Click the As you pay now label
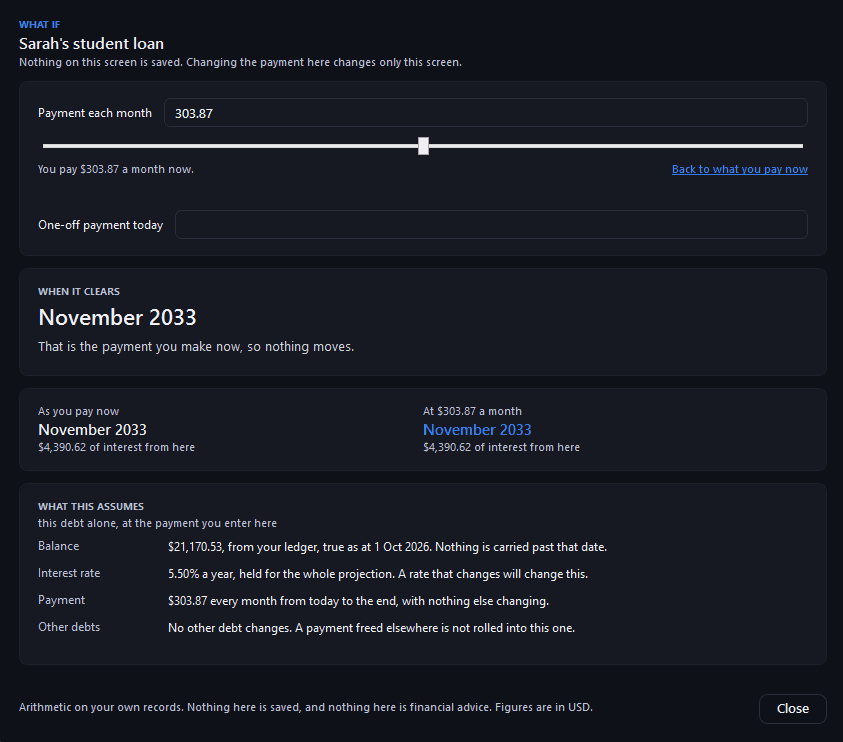Image resolution: width=843 pixels, height=742 pixels. [78, 411]
